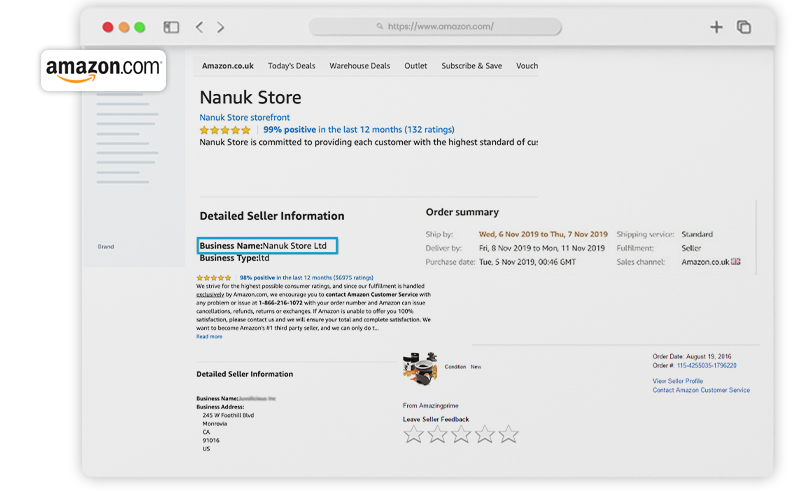Go forward with the right arrow

point(220,27)
